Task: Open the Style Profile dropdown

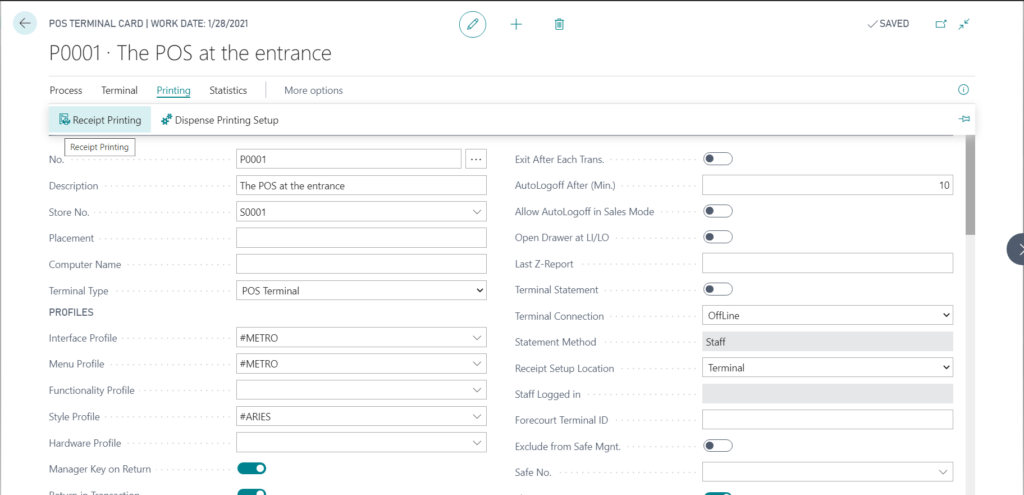Action: 476,416
